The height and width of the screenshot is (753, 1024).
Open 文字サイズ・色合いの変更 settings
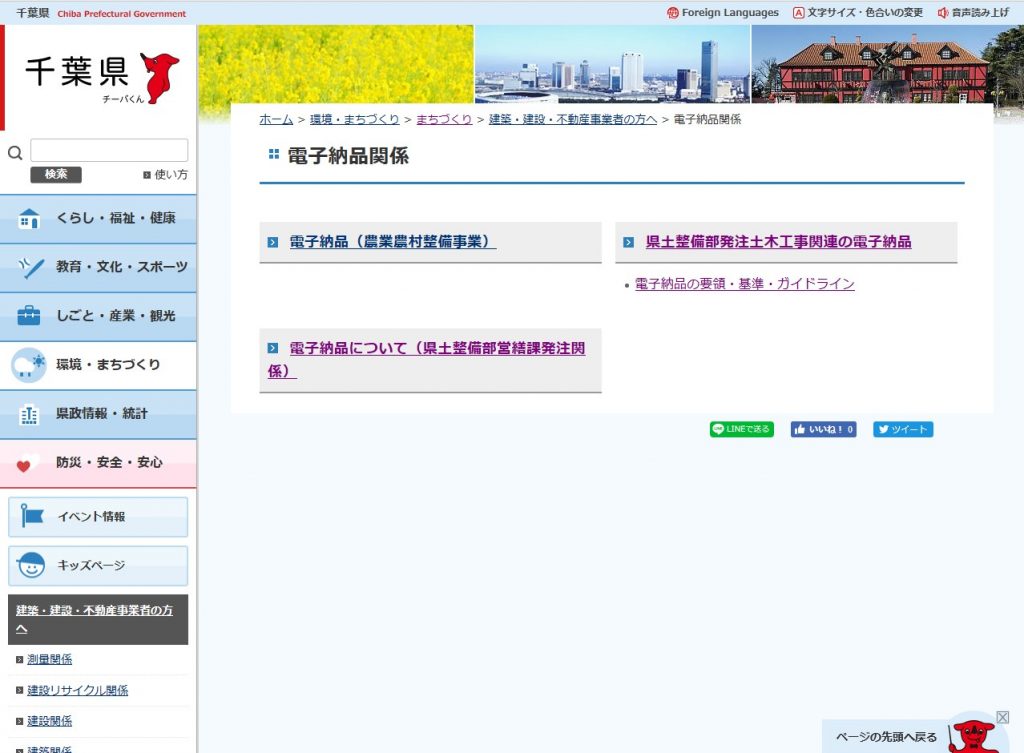(x=857, y=13)
